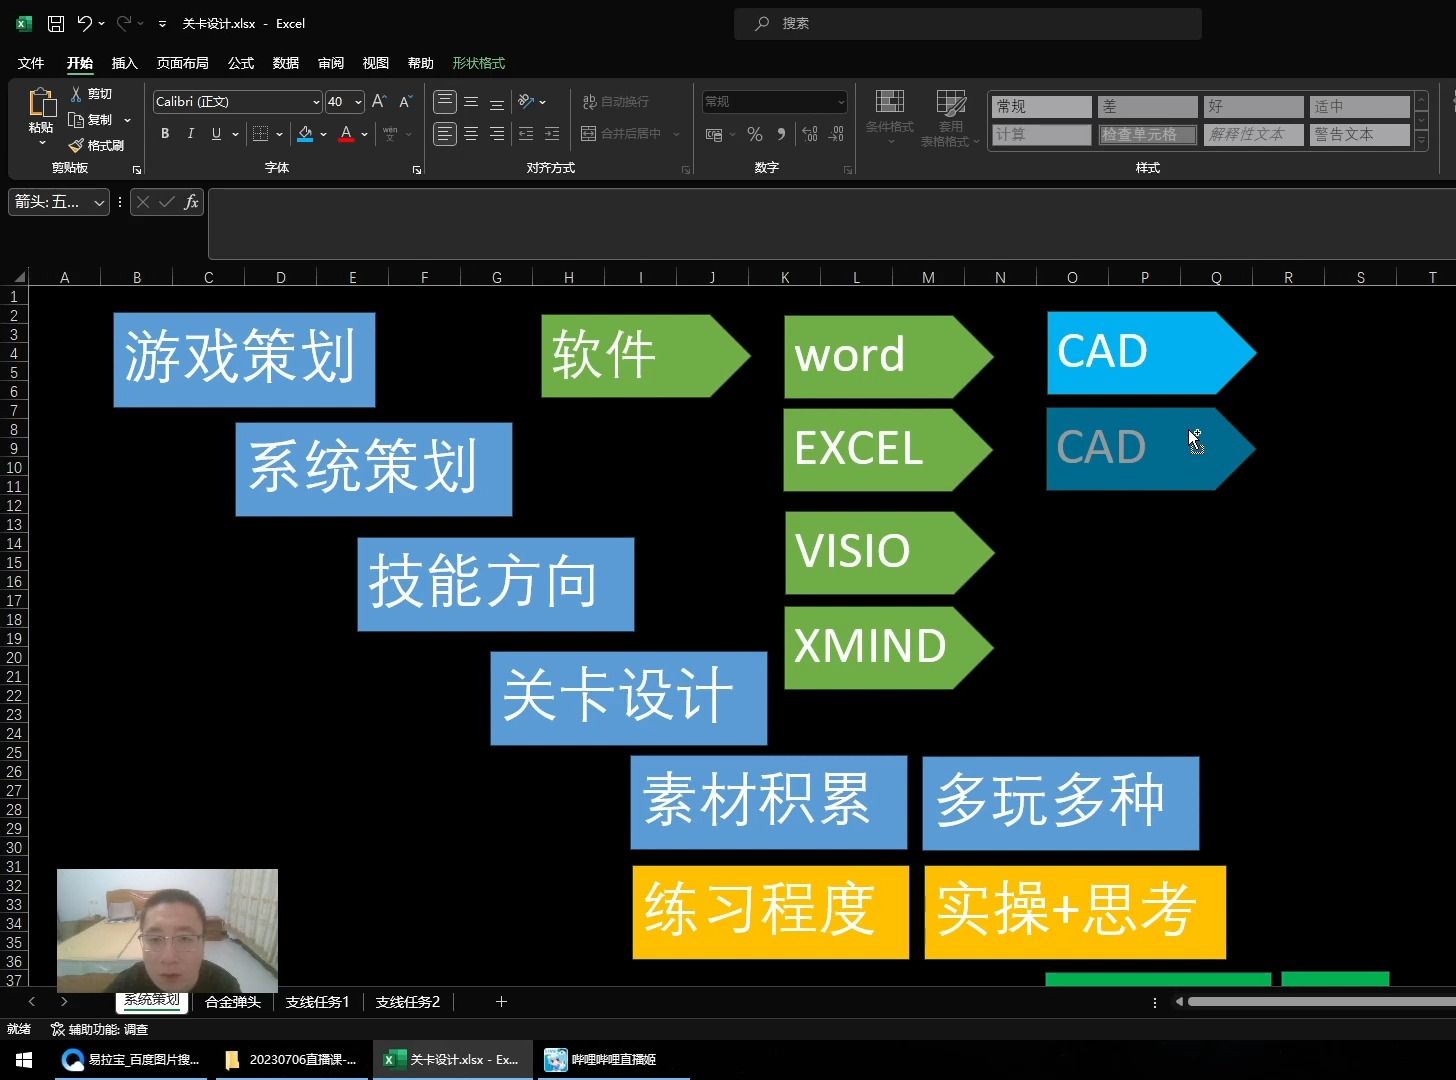Screen dimensions: 1456x1080
Task: Expand the underline style arrow
Action: [x=235, y=134]
